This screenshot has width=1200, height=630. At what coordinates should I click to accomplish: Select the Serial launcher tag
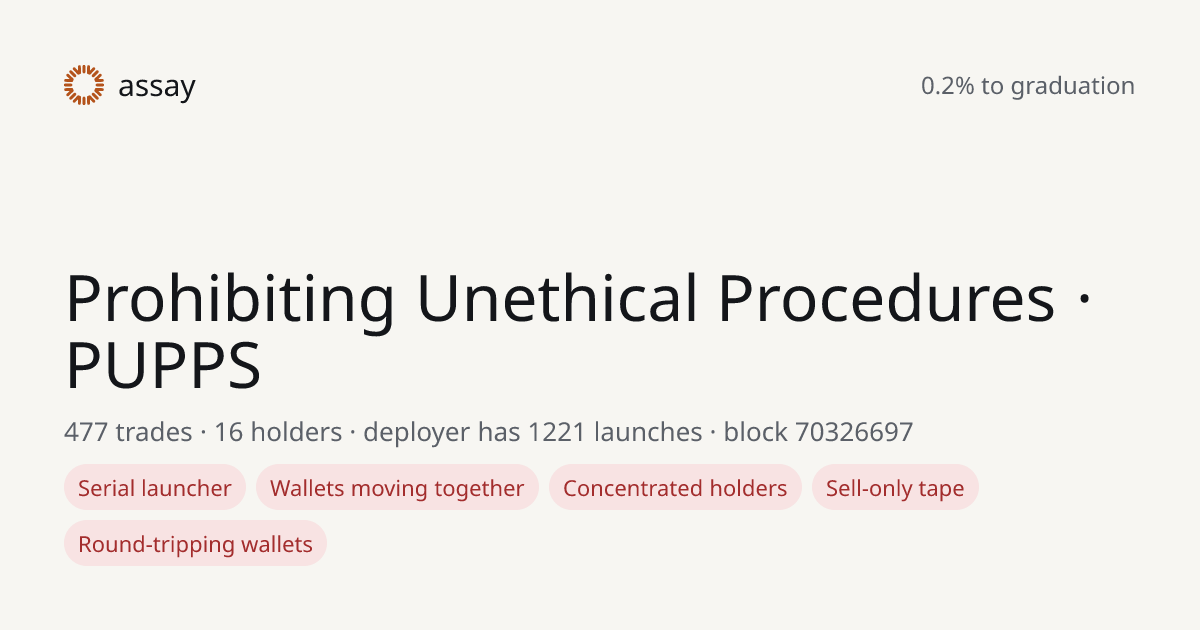click(x=155, y=488)
